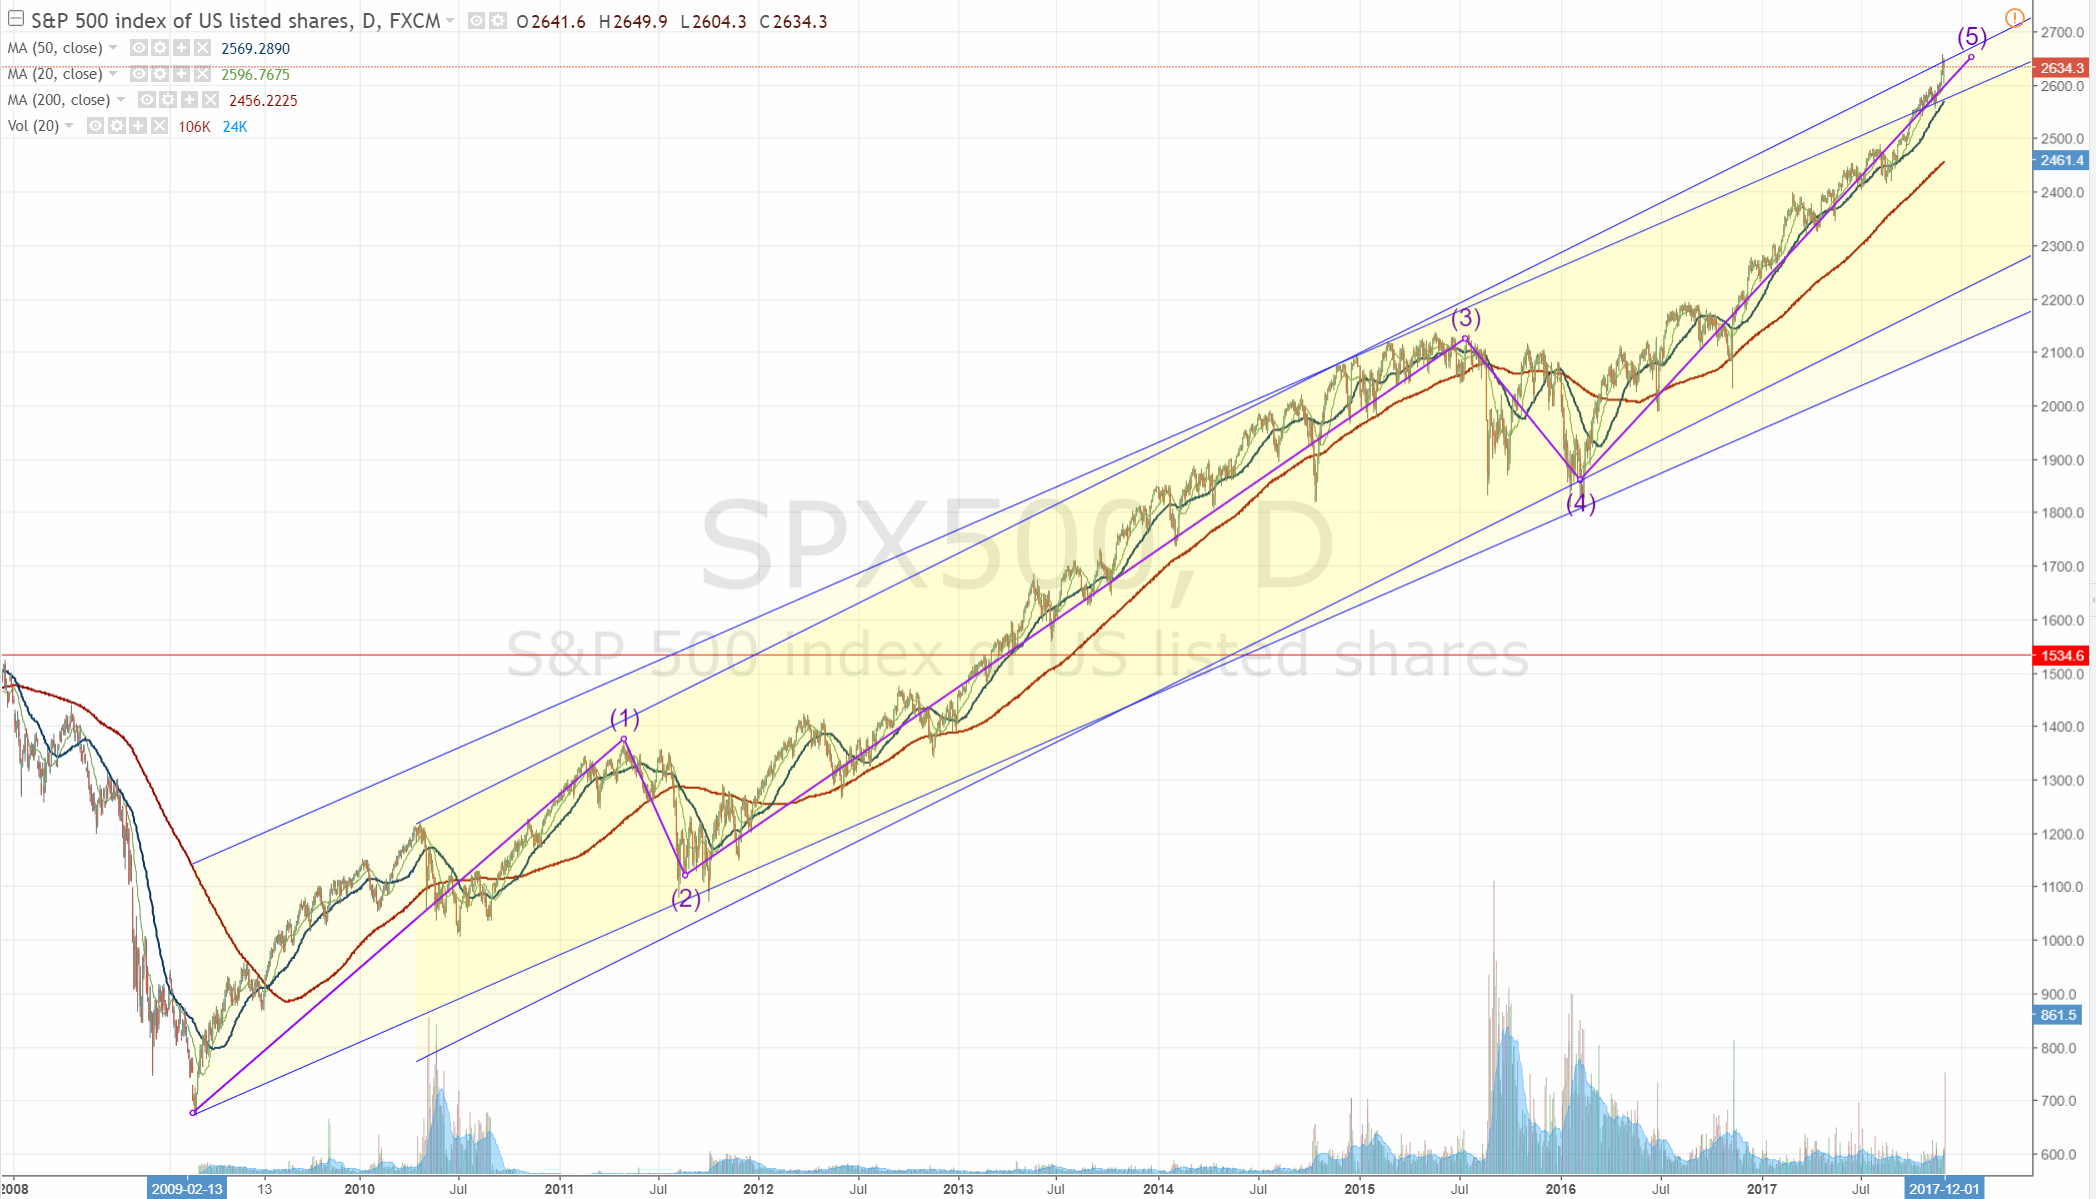Select the Elliott wave label (4)
The image size is (2096, 1199).
click(1581, 503)
